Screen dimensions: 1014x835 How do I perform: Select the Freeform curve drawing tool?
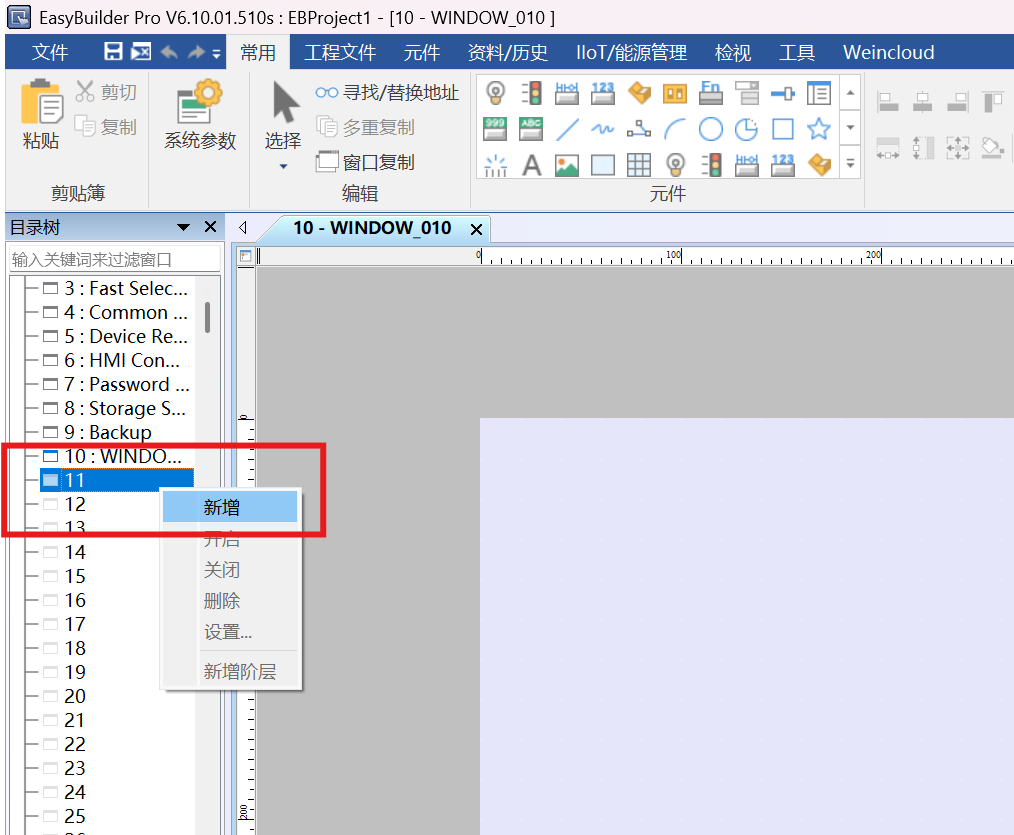click(603, 129)
